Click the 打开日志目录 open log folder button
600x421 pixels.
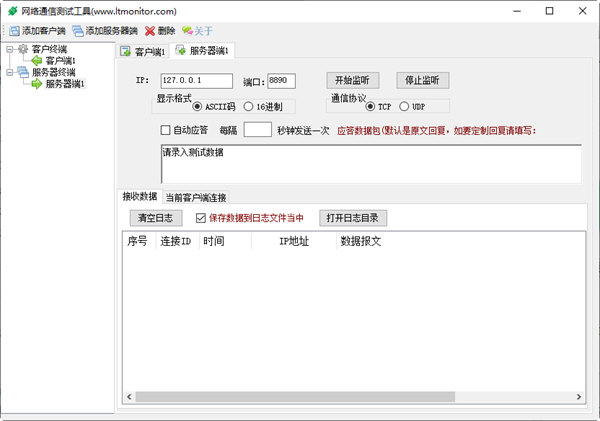coord(353,218)
